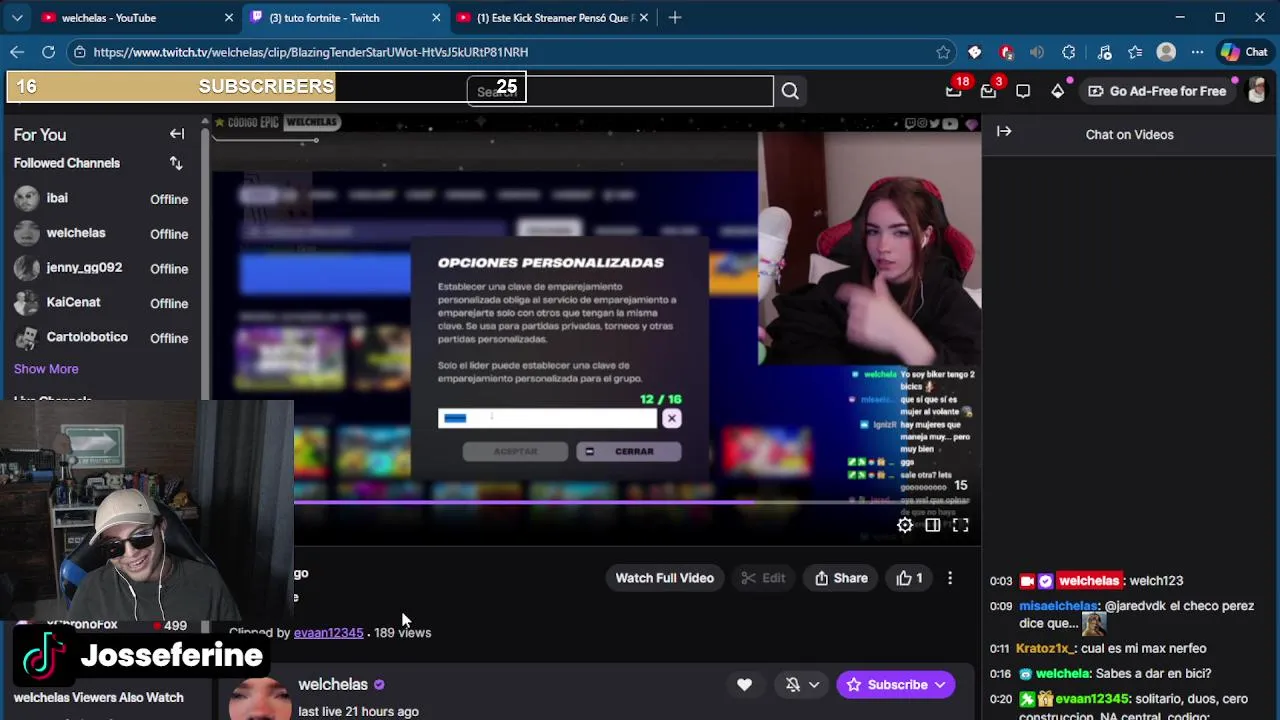This screenshot has height=720, width=1280.
Task: View site information icon in the address bar
Action: pyautogui.click(x=80, y=52)
